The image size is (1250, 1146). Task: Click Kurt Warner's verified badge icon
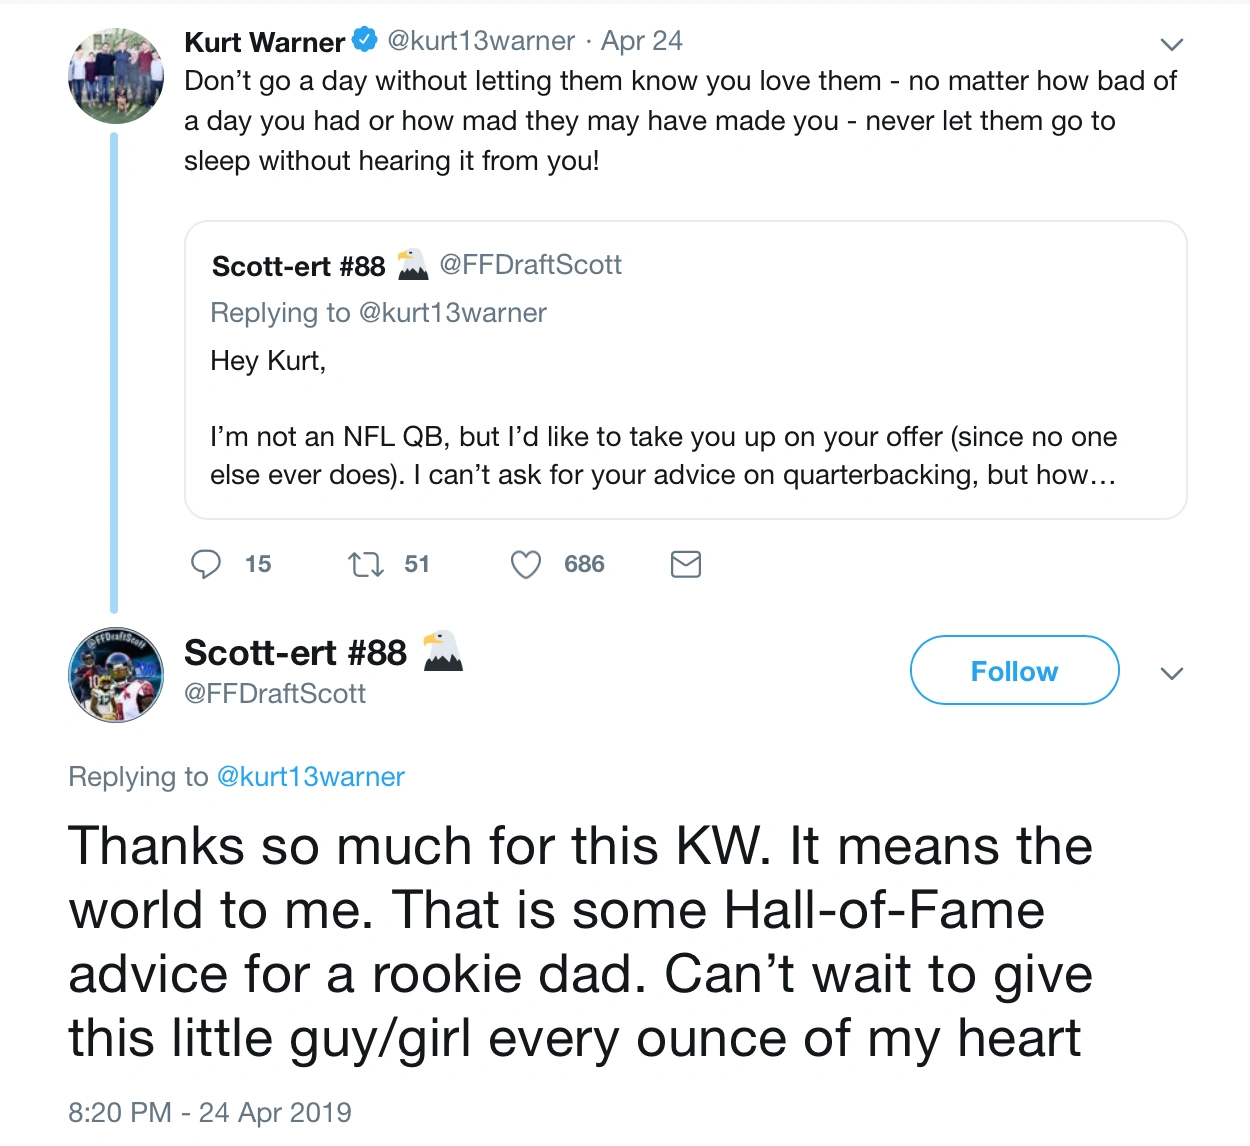coord(366,41)
